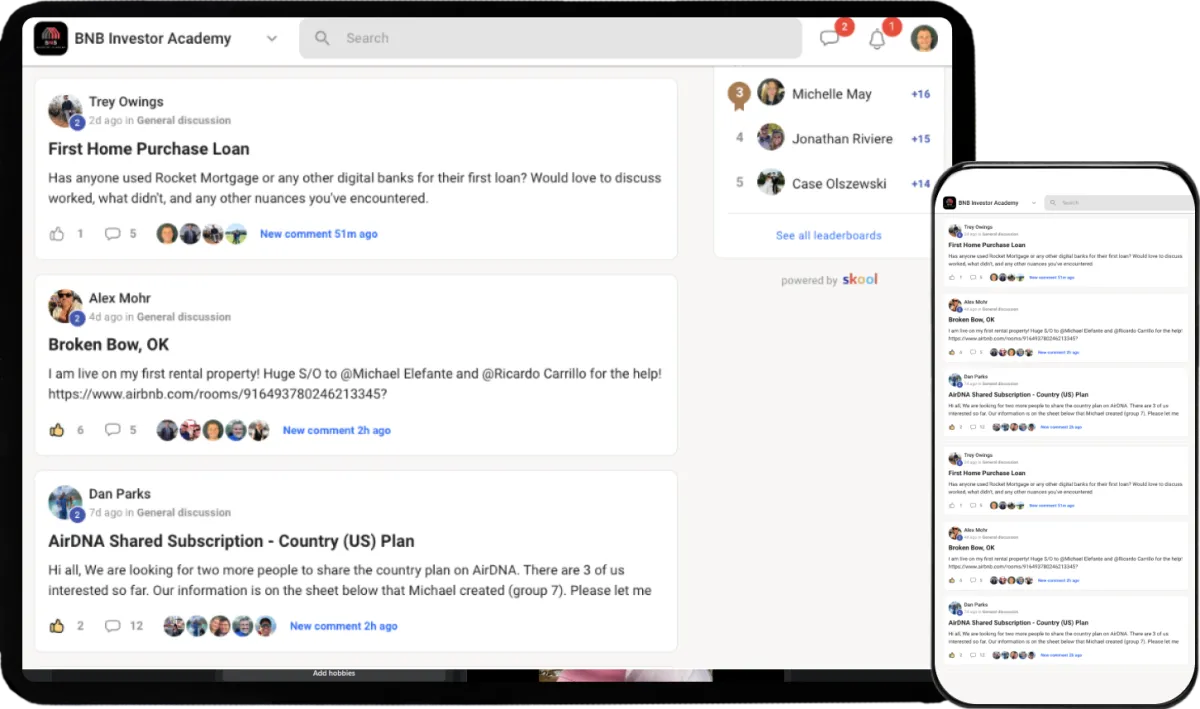Image resolution: width=1200 pixels, height=709 pixels.
Task: Open "AirDNA Shared Subscription - Country (US) Plan" title on tablet
Action: coord(231,541)
